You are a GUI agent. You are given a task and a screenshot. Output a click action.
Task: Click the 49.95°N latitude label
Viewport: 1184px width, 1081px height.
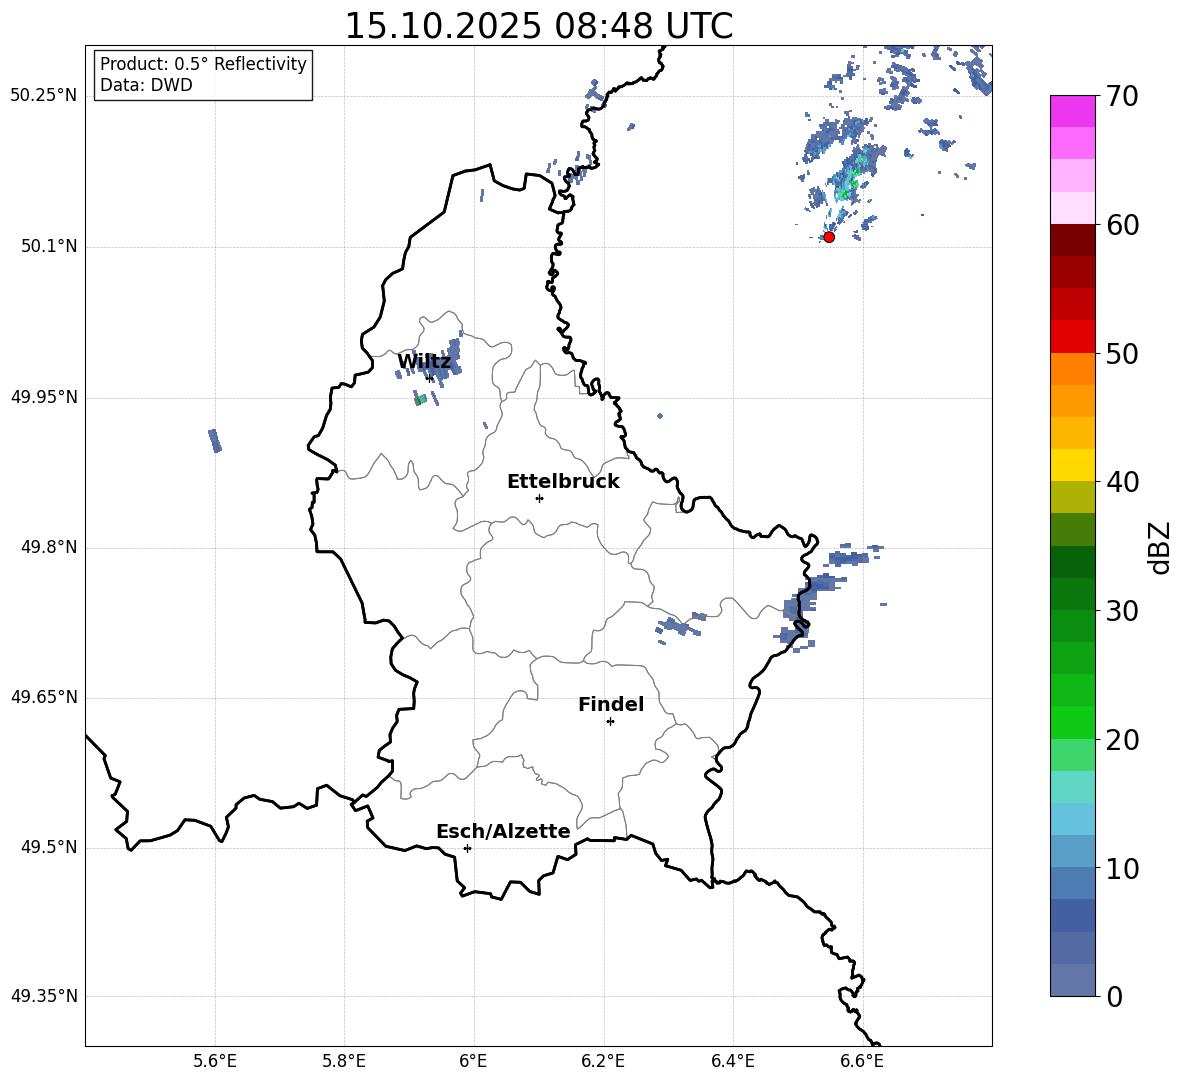[44, 397]
